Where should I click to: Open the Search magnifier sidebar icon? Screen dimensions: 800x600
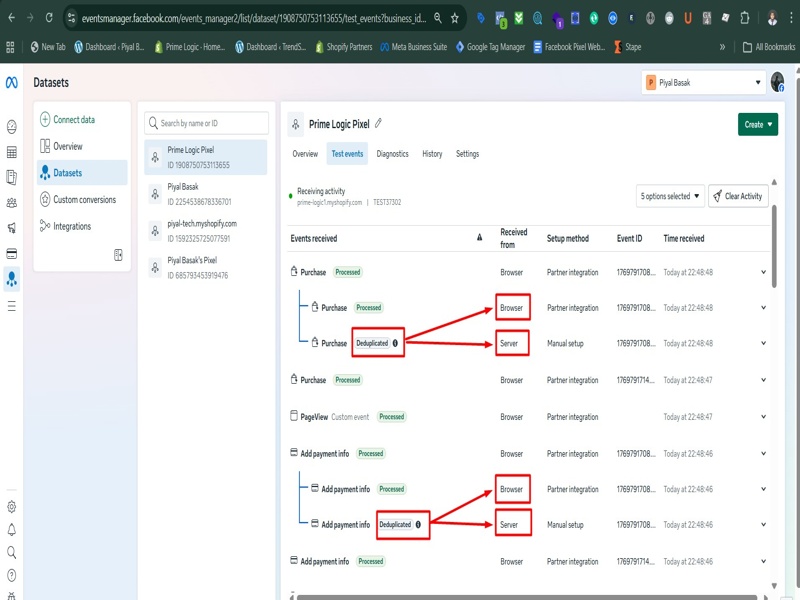click(11, 552)
